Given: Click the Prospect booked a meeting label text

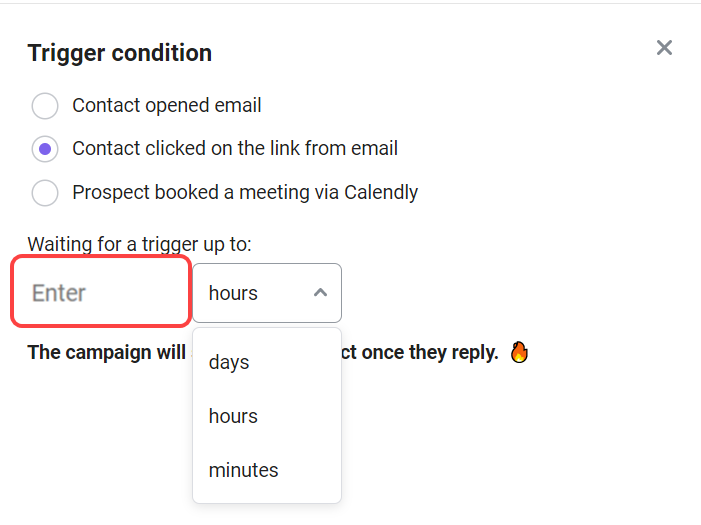Looking at the screenshot, I should [x=245, y=193].
